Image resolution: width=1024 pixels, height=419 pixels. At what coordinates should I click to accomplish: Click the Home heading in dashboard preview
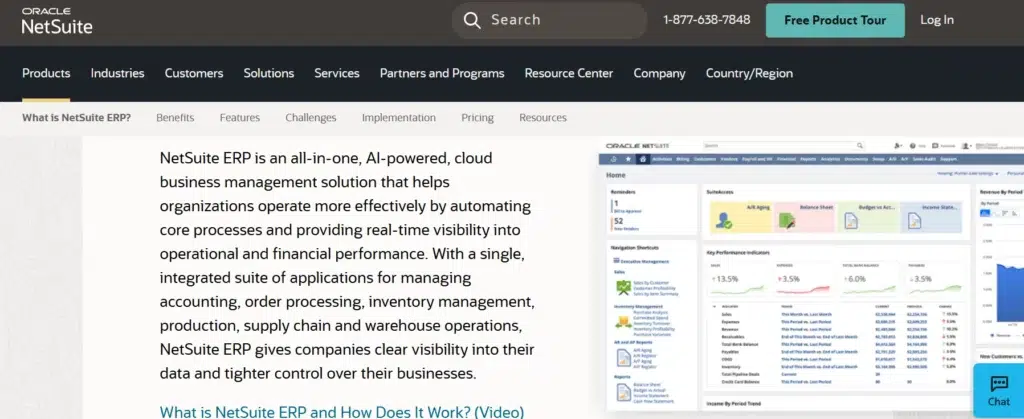616,175
